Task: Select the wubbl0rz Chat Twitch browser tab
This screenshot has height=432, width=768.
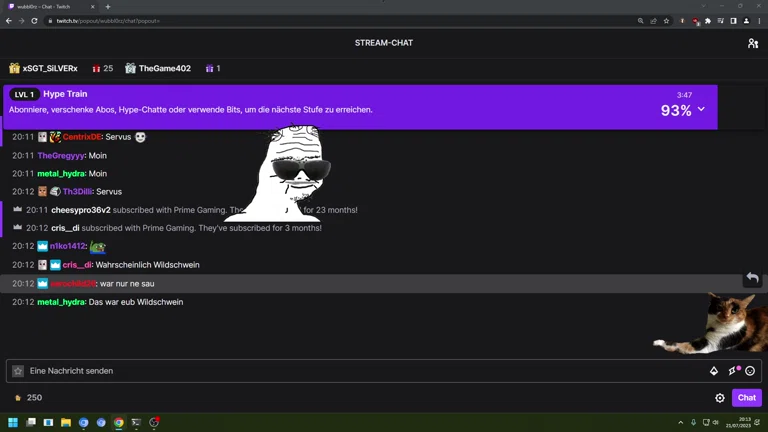Action: (x=50, y=7)
